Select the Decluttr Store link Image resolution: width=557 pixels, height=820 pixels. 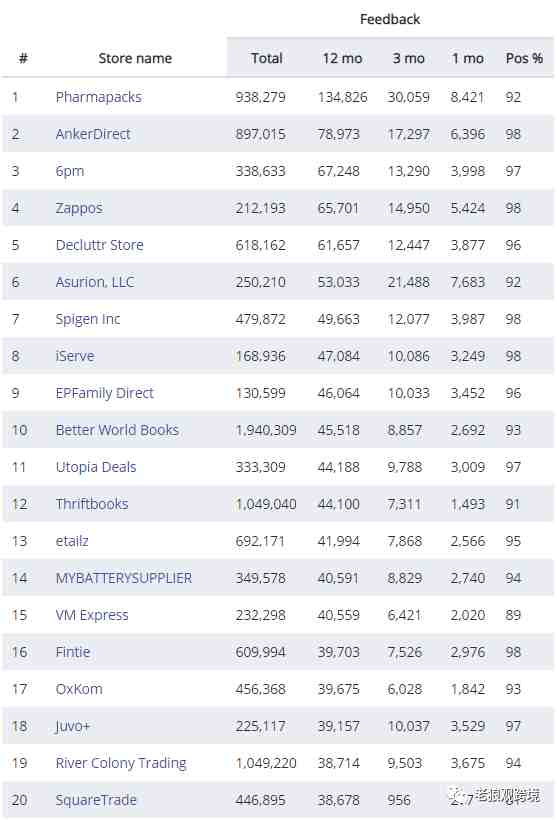click(x=99, y=245)
